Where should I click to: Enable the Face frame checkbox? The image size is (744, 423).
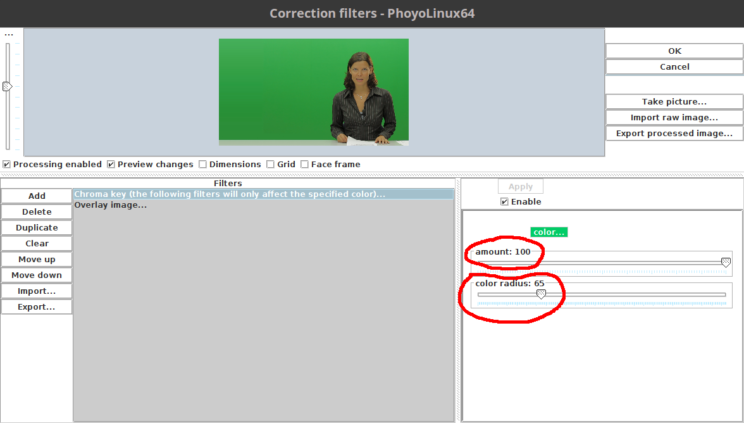(x=305, y=164)
